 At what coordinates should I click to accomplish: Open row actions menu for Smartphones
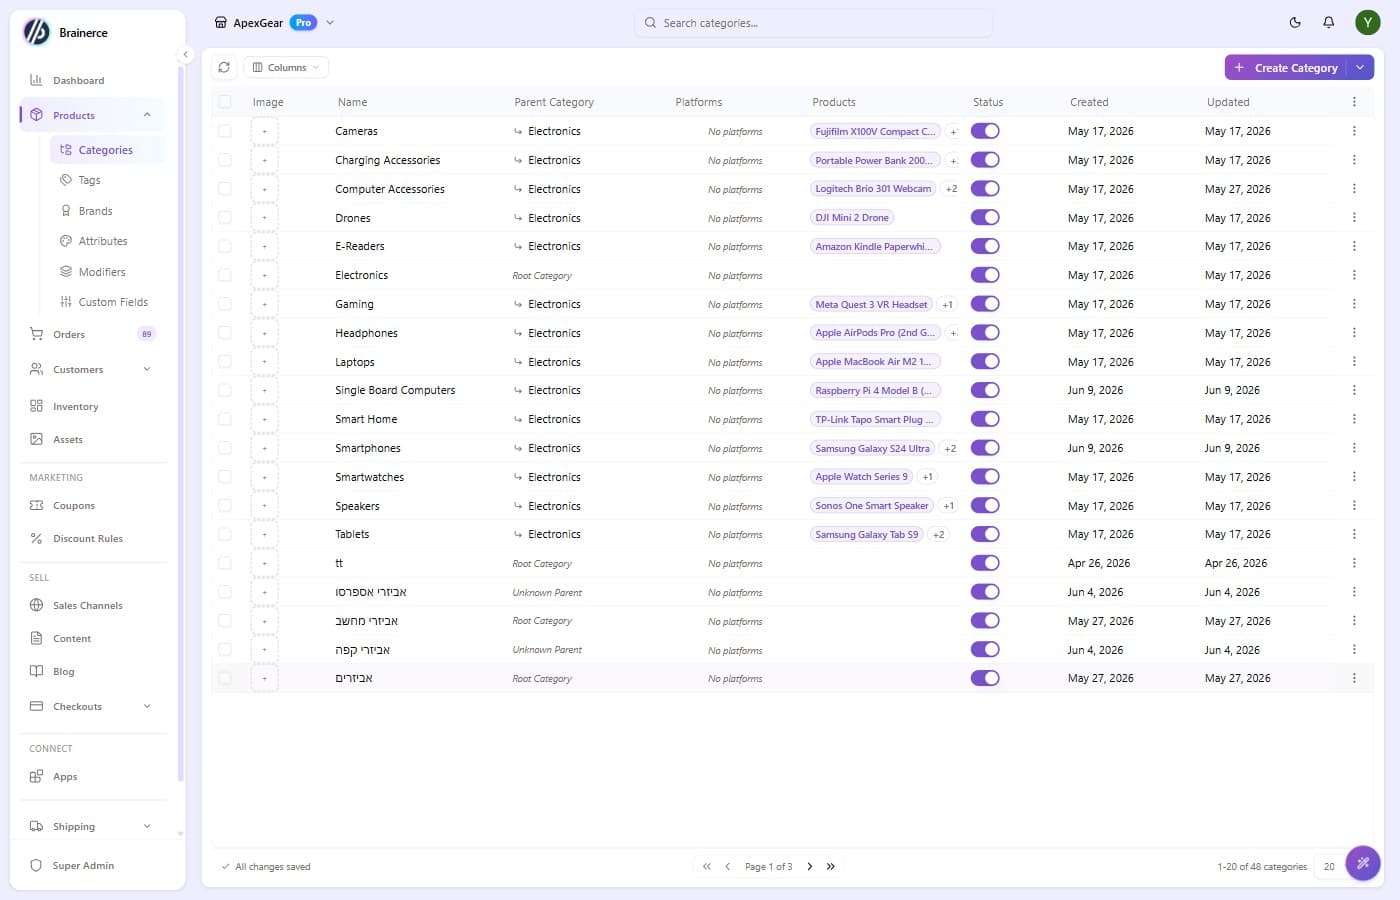coord(1354,448)
